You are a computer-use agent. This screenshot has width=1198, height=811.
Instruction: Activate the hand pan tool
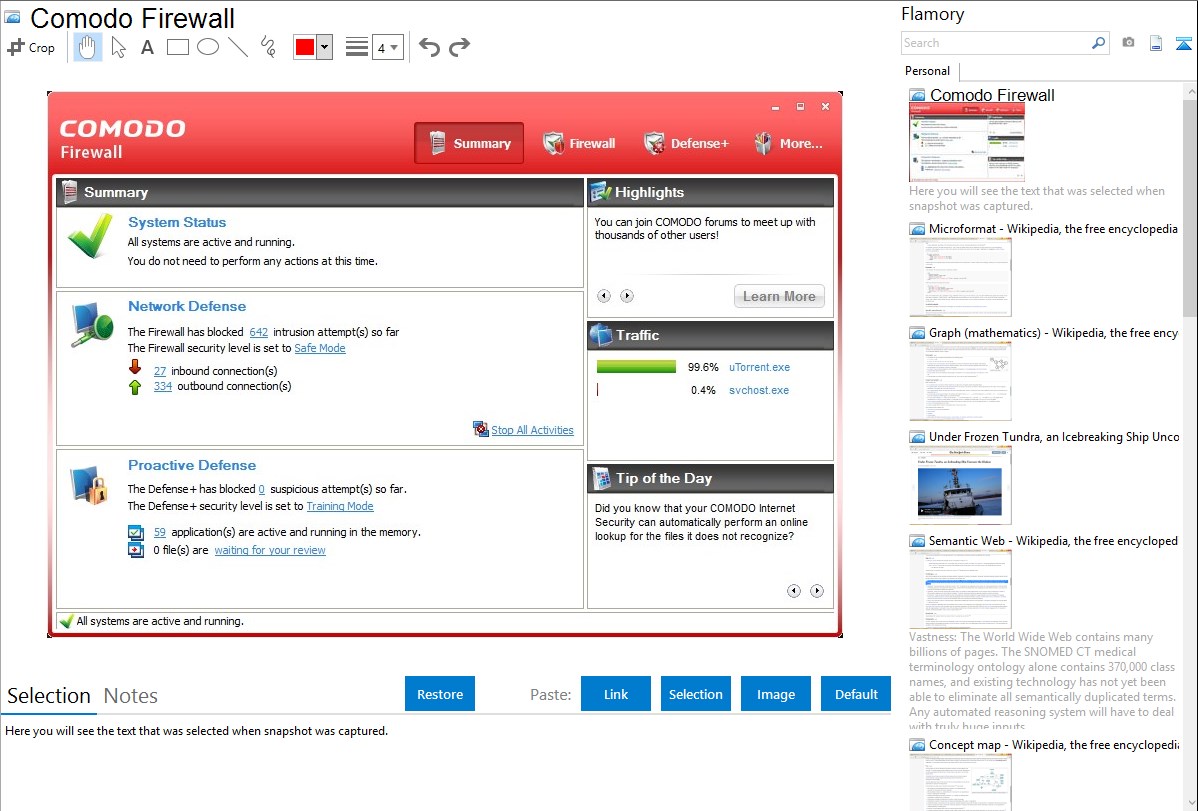(x=87, y=47)
